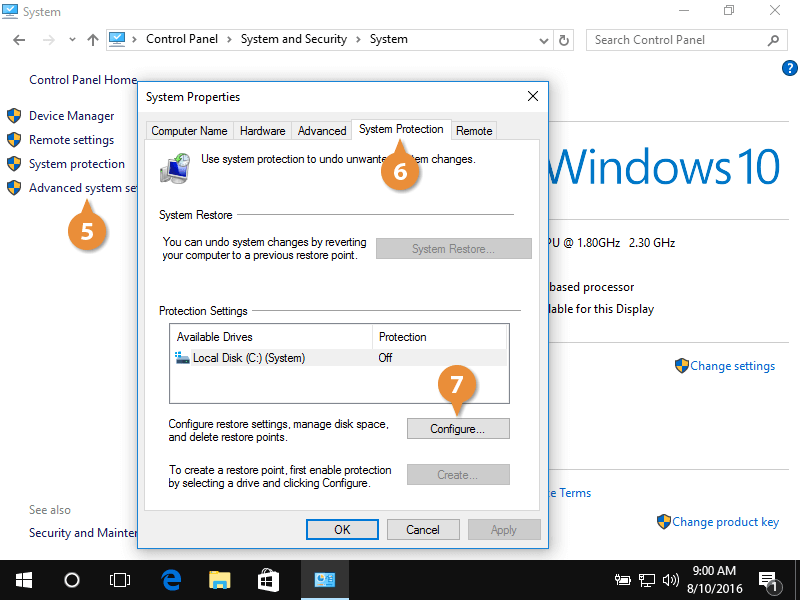The image size is (800, 600).
Task: Click the blue Help question mark icon
Action: point(789,68)
